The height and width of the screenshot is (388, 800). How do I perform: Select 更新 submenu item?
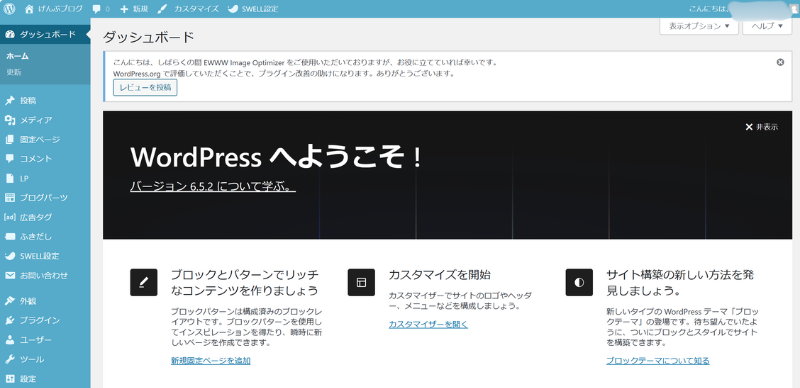[14, 72]
